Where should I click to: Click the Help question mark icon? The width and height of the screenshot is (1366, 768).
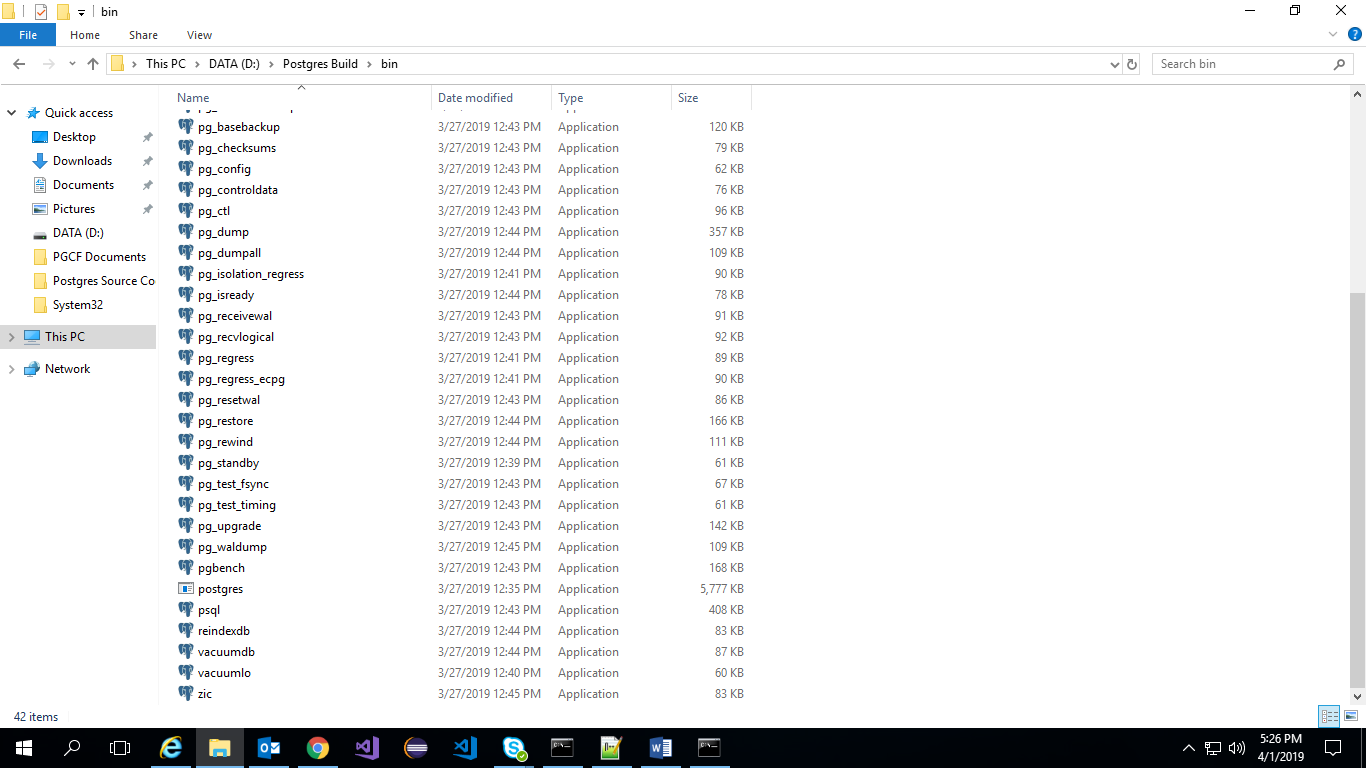(x=1355, y=34)
